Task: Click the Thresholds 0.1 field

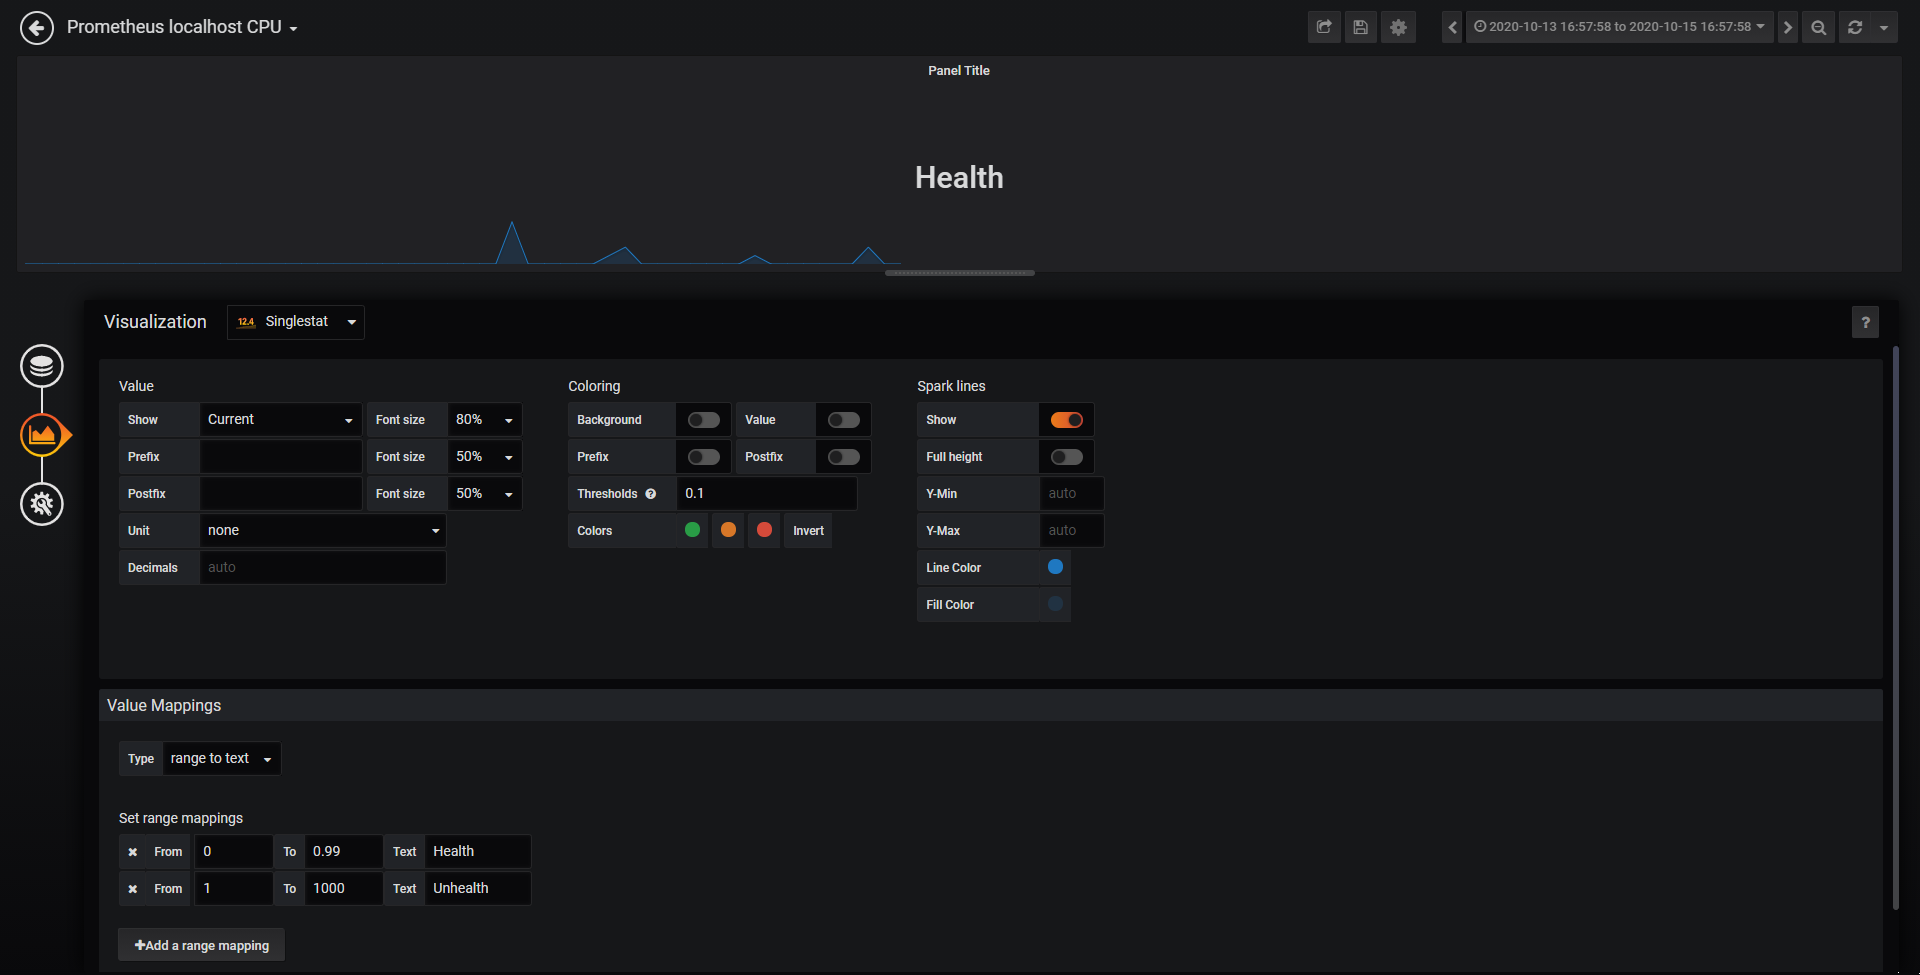Action: pyautogui.click(x=767, y=494)
